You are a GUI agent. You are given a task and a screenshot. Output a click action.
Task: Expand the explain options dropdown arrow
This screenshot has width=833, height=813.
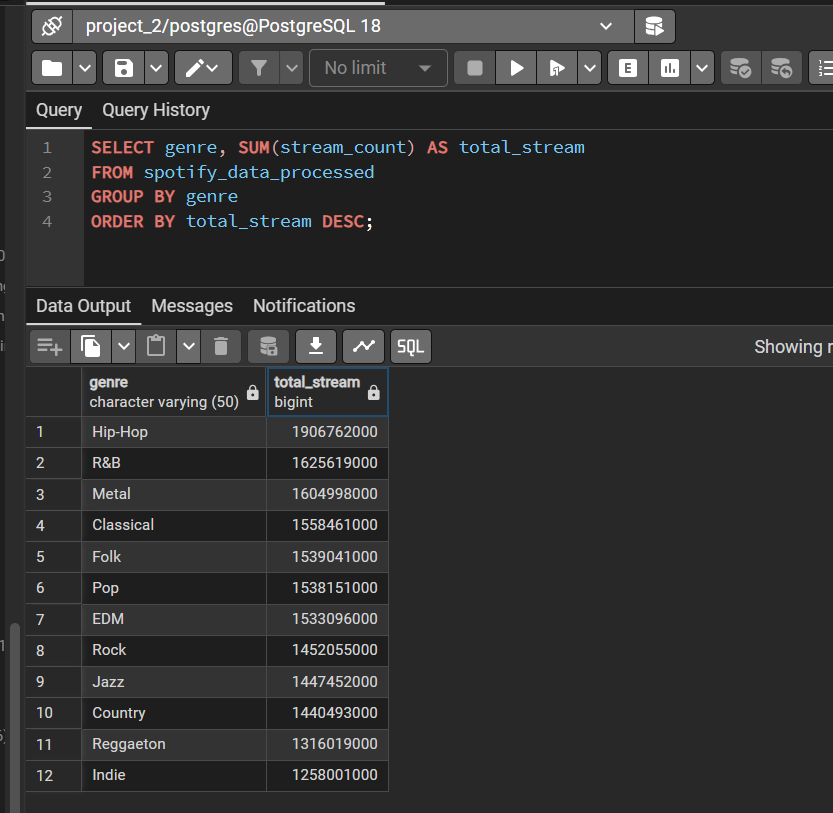pos(702,68)
